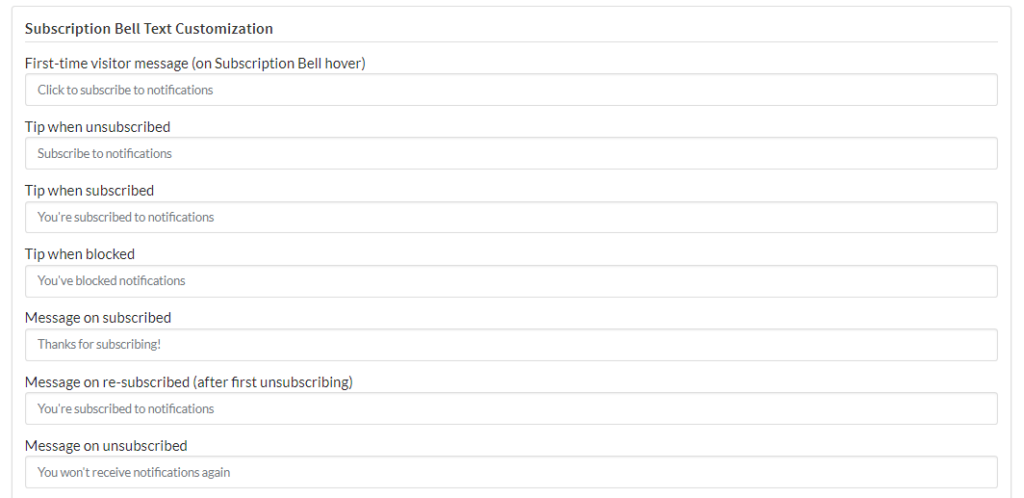Click the 'Thanks for subscribing!' placeholder text
This screenshot has height=498, width=1024.
pos(99,345)
